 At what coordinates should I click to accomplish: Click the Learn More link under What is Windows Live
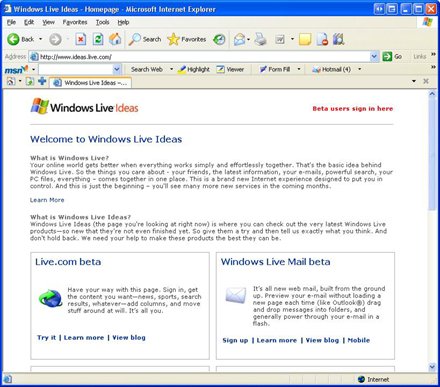tap(47, 200)
